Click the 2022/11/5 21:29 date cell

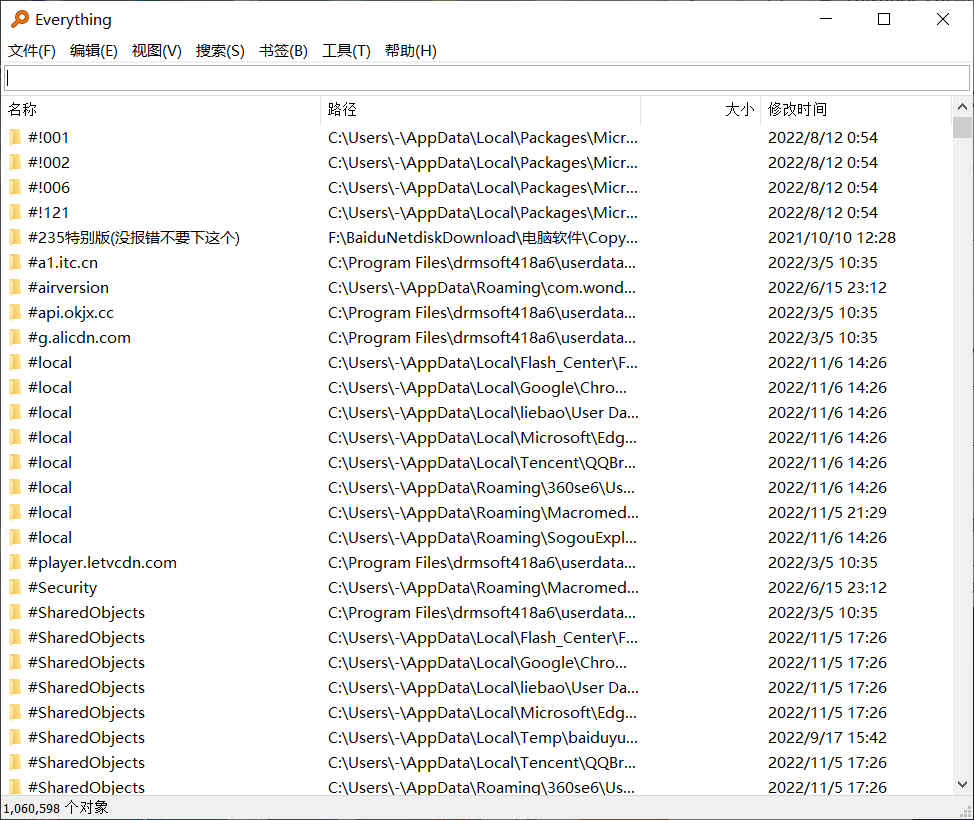pos(827,512)
